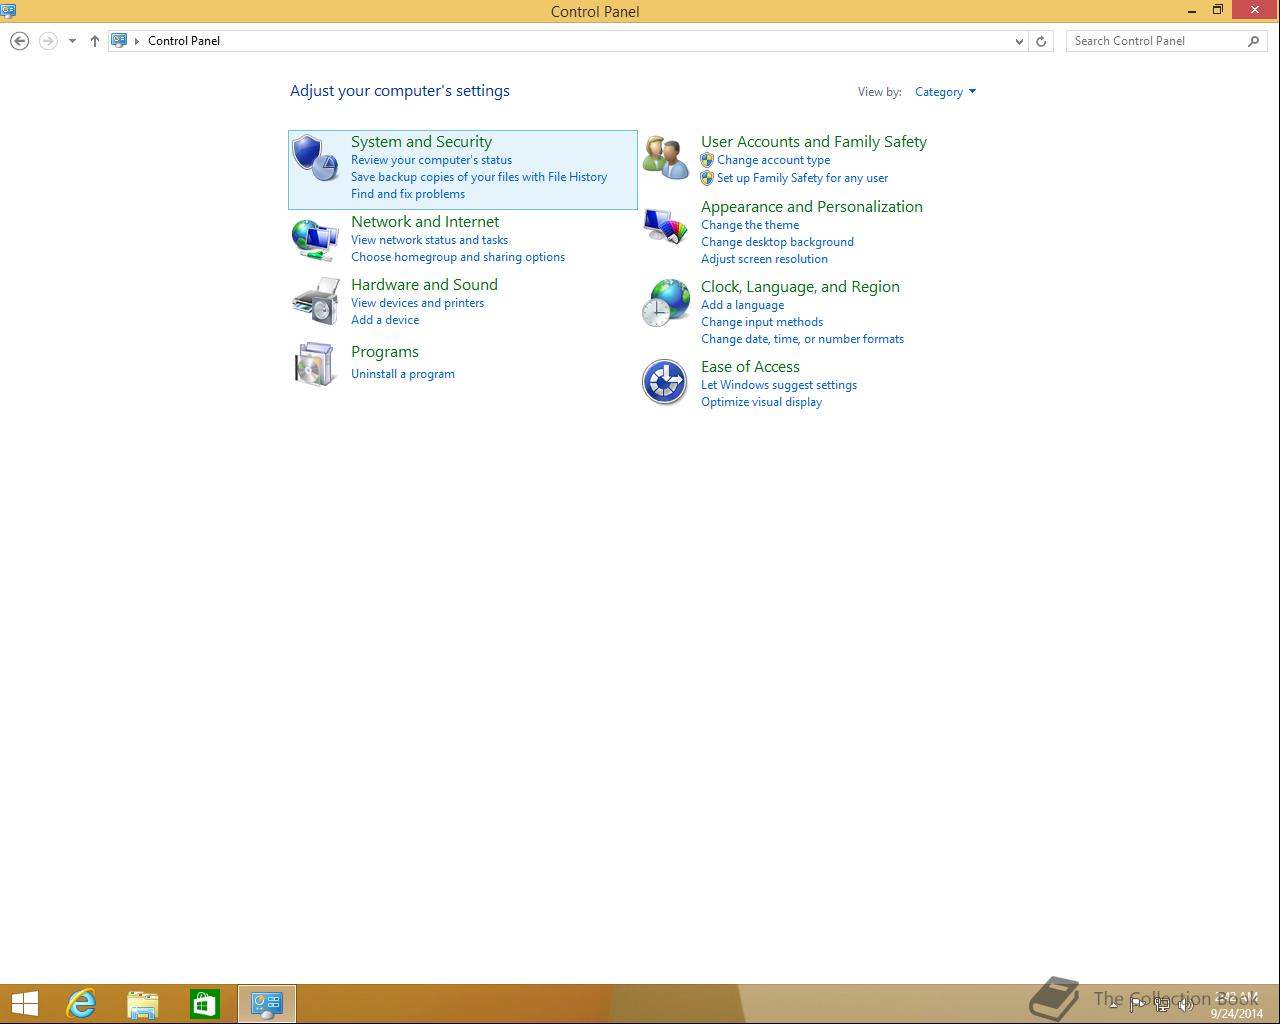Open File Explorer from taskbar
This screenshot has height=1024, width=1280.
[x=143, y=1004]
